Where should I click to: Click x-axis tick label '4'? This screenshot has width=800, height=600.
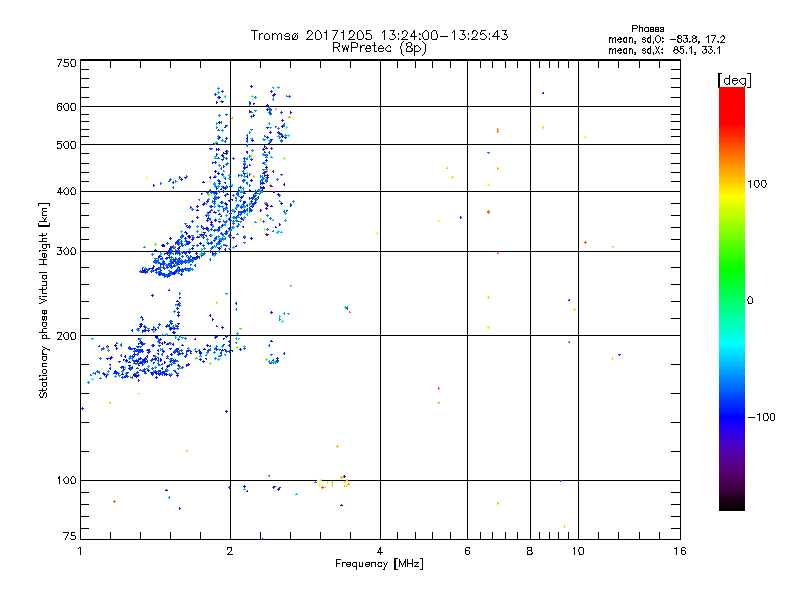[380, 551]
